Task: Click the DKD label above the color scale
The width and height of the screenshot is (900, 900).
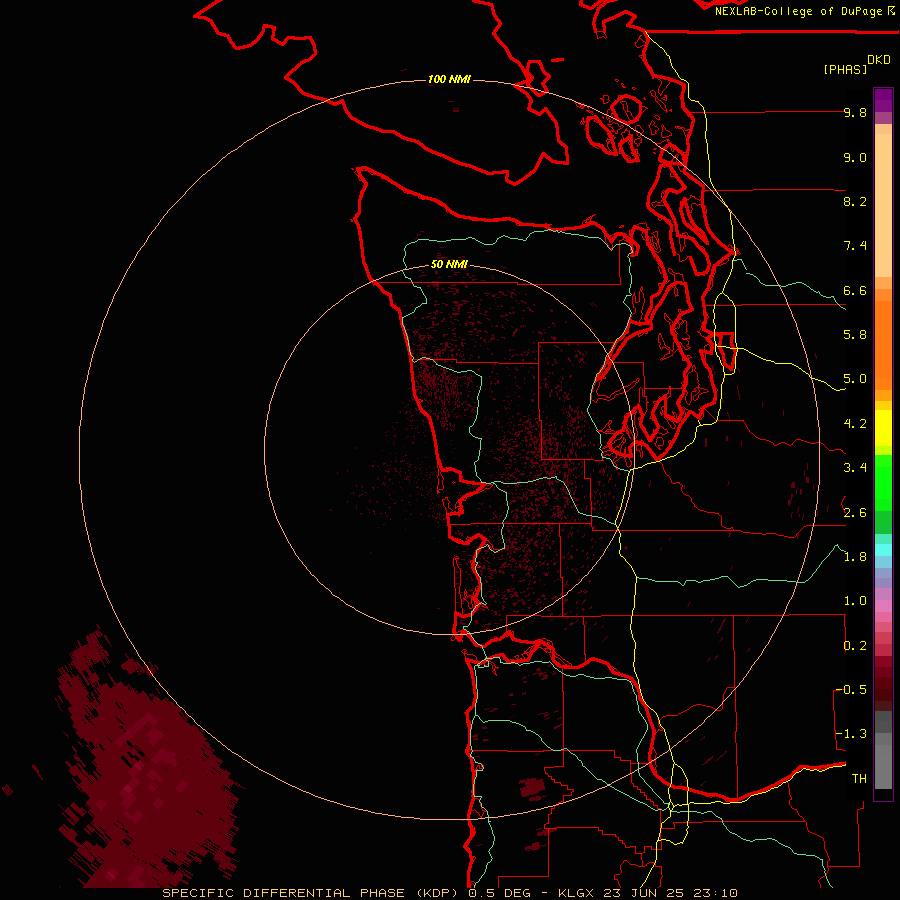Action: (x=878, y=59)
